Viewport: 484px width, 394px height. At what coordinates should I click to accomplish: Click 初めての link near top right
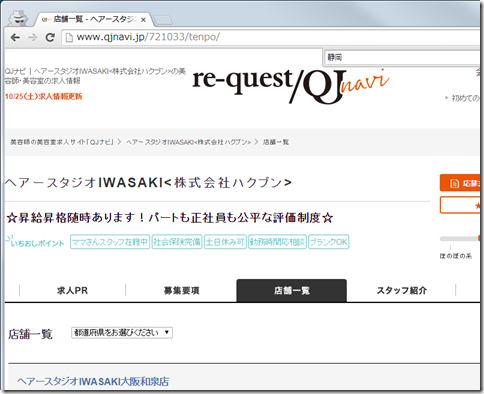465,98
